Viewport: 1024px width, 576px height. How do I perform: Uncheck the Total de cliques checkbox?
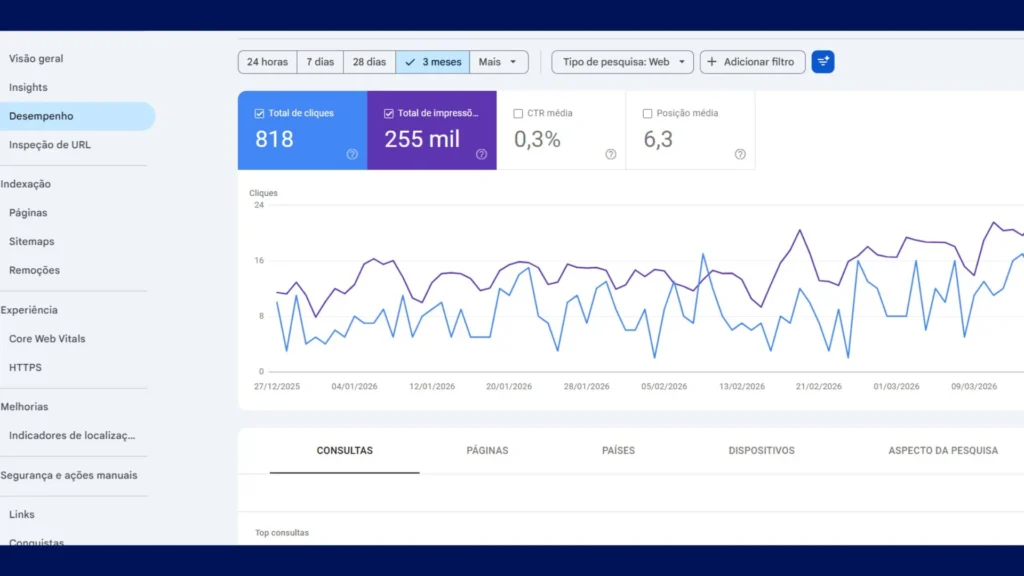click(x=260, y=114)
